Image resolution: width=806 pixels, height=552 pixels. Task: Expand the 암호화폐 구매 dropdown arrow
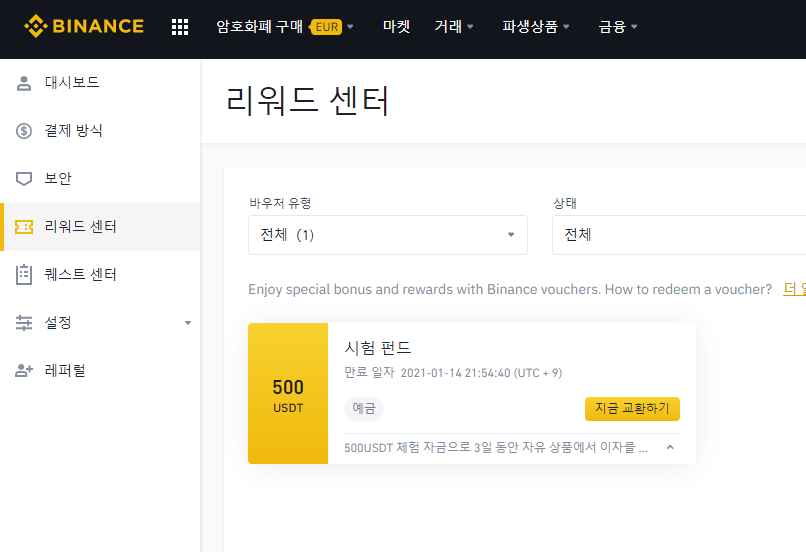point(350,27)
